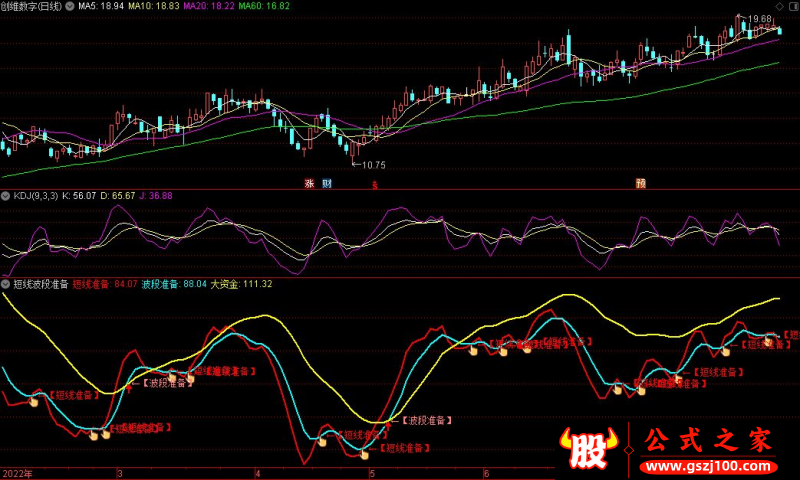800x480 pixels.
Task: Expand the 短线波段准备 indicator dropdown arrow
Action: coord(5,284)
